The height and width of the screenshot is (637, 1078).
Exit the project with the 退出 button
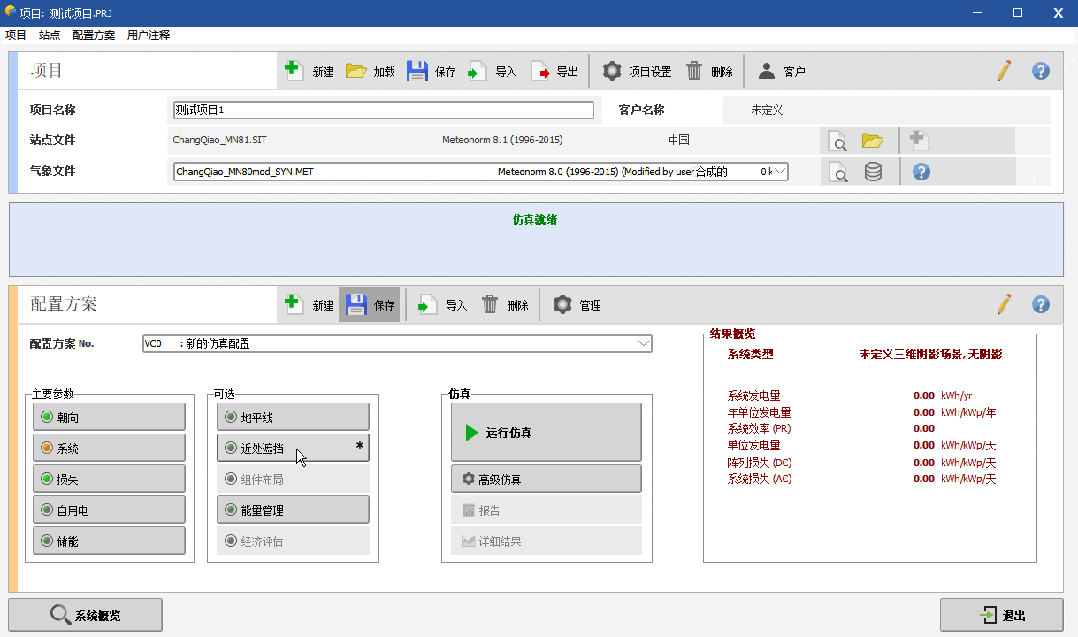[x=1003, y=614]
